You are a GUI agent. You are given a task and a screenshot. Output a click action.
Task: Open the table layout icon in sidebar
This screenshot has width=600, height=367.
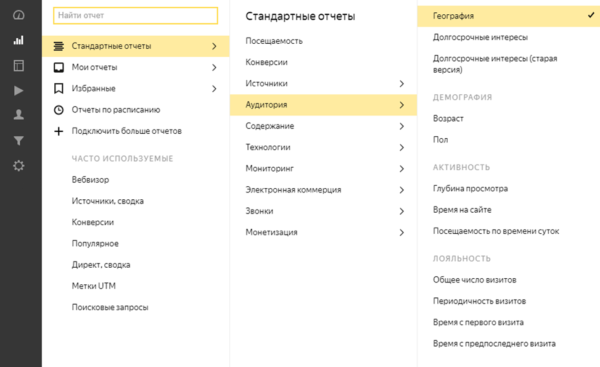point(18,65)
